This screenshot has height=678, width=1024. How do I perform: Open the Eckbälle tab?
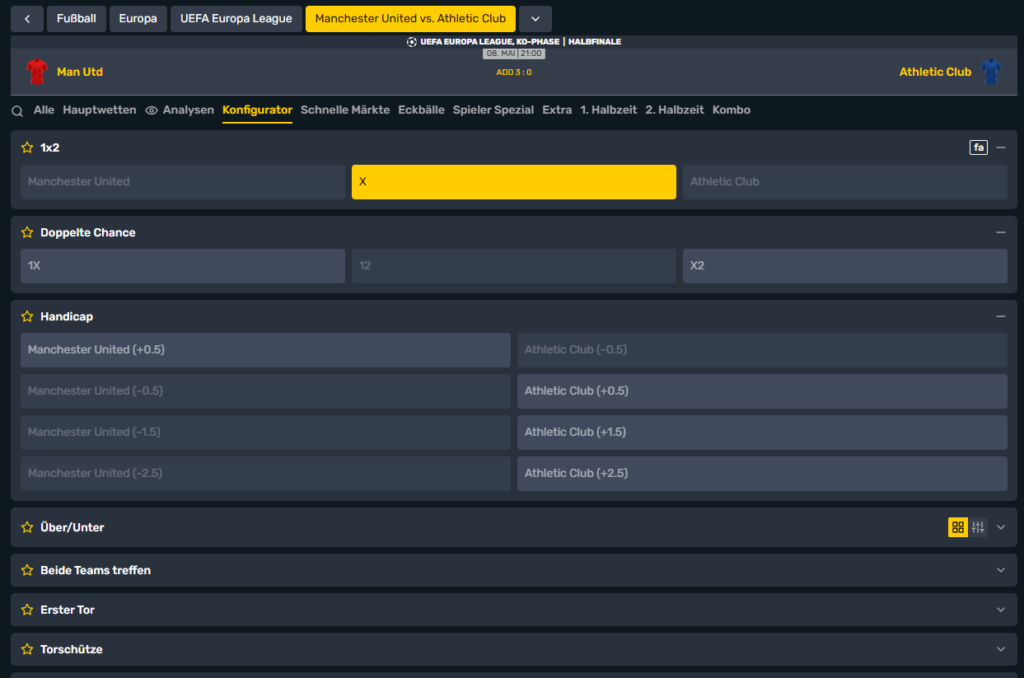point(421,110)
